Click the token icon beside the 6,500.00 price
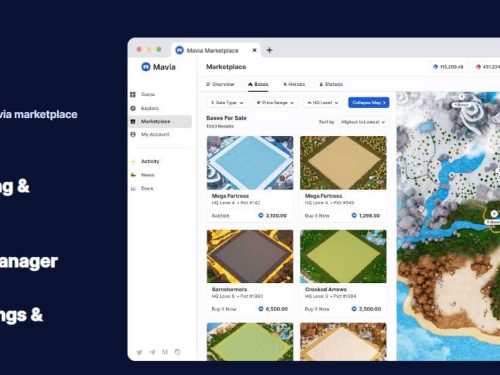The height and width of the screenshot is (375, 500). 261,309
